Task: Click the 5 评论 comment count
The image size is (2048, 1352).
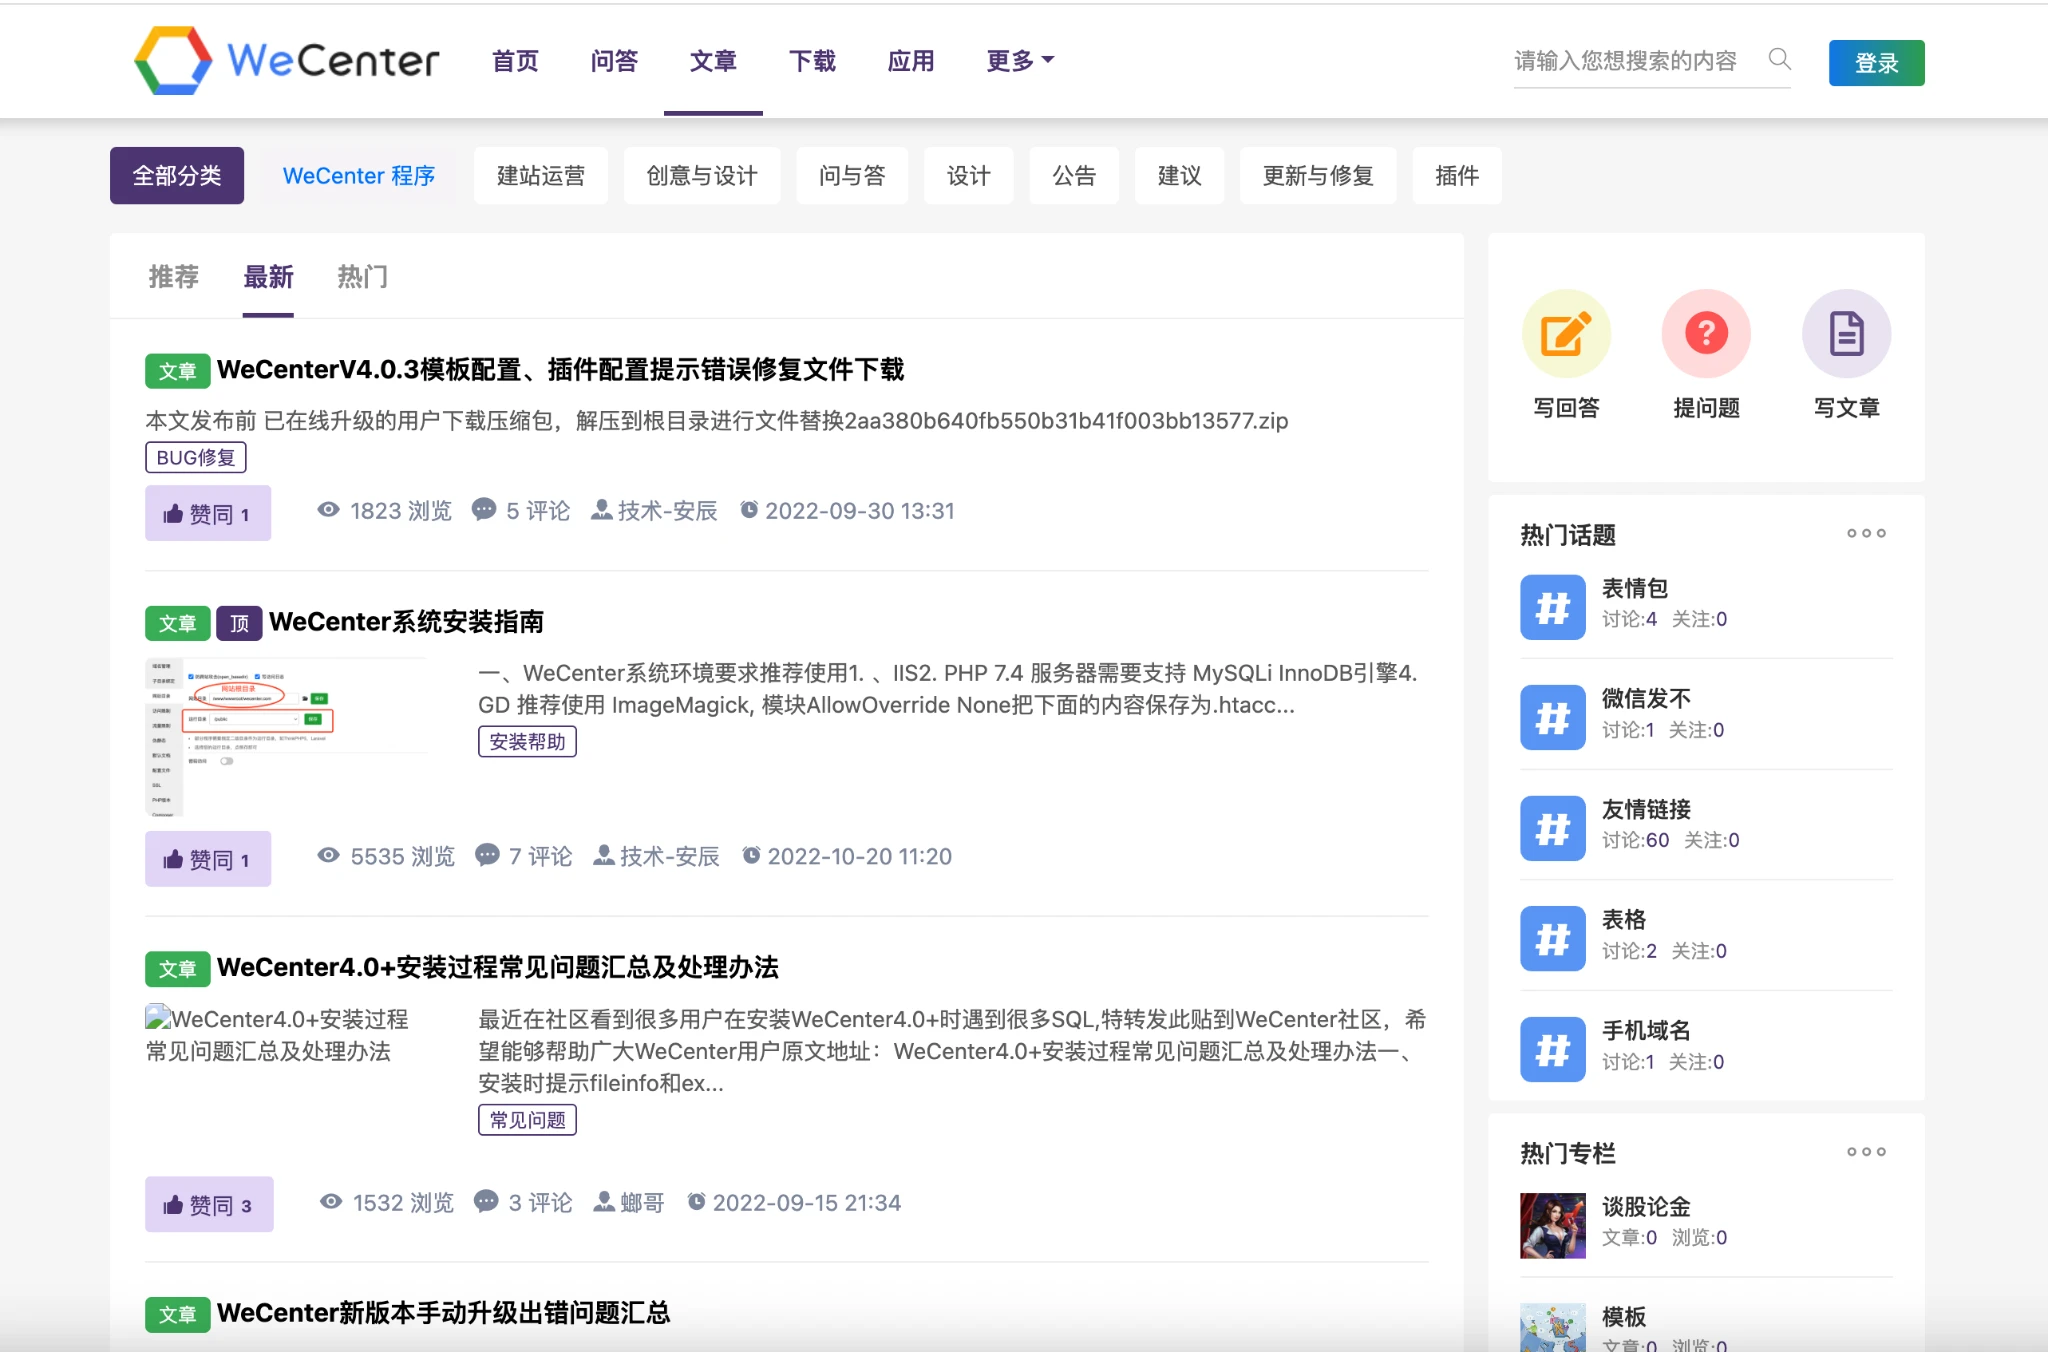Action: 521,511
